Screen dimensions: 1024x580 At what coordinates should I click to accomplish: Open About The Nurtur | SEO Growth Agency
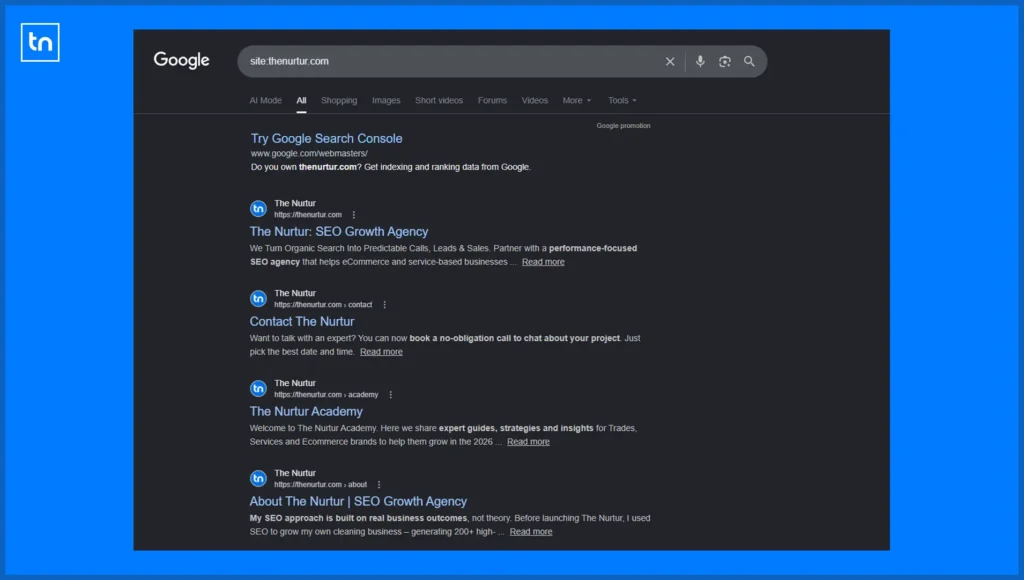(358, 502)
